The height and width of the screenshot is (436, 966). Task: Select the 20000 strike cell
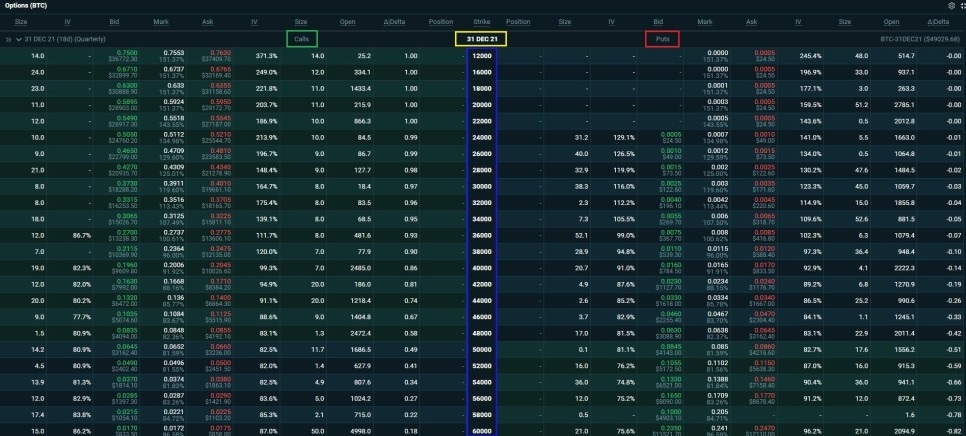click(x=482, y=105)
